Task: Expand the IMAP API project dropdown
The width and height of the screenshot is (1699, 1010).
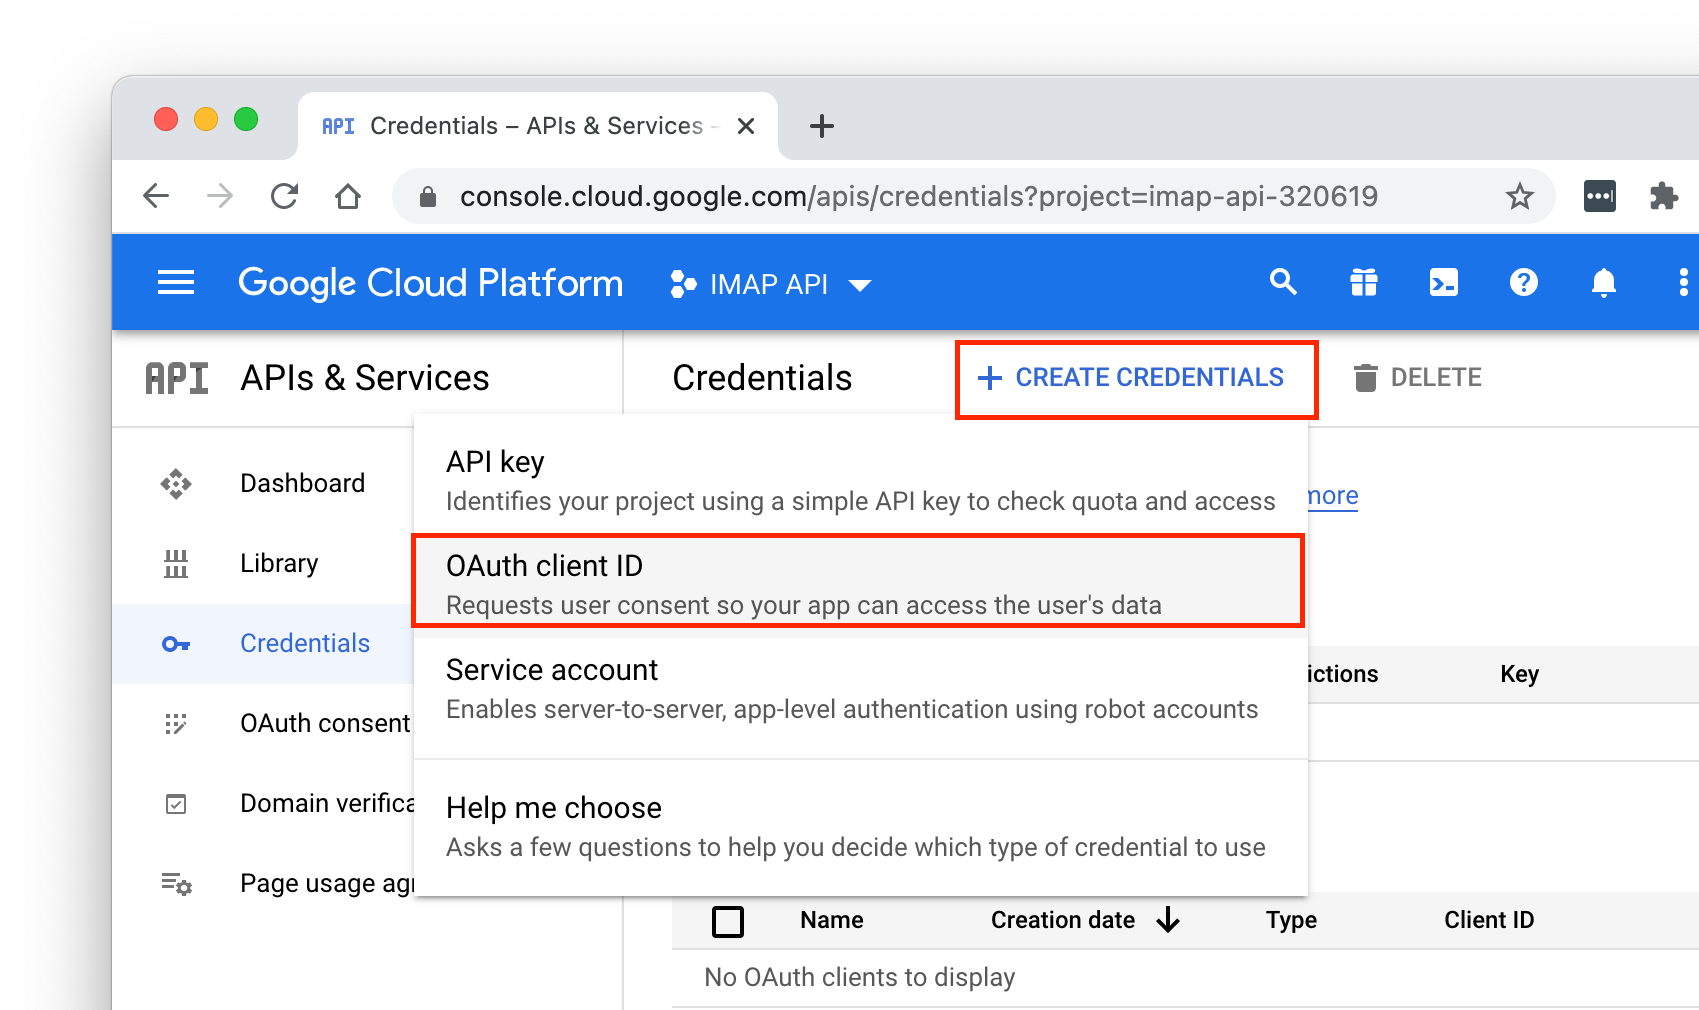Action: (770, 284)
